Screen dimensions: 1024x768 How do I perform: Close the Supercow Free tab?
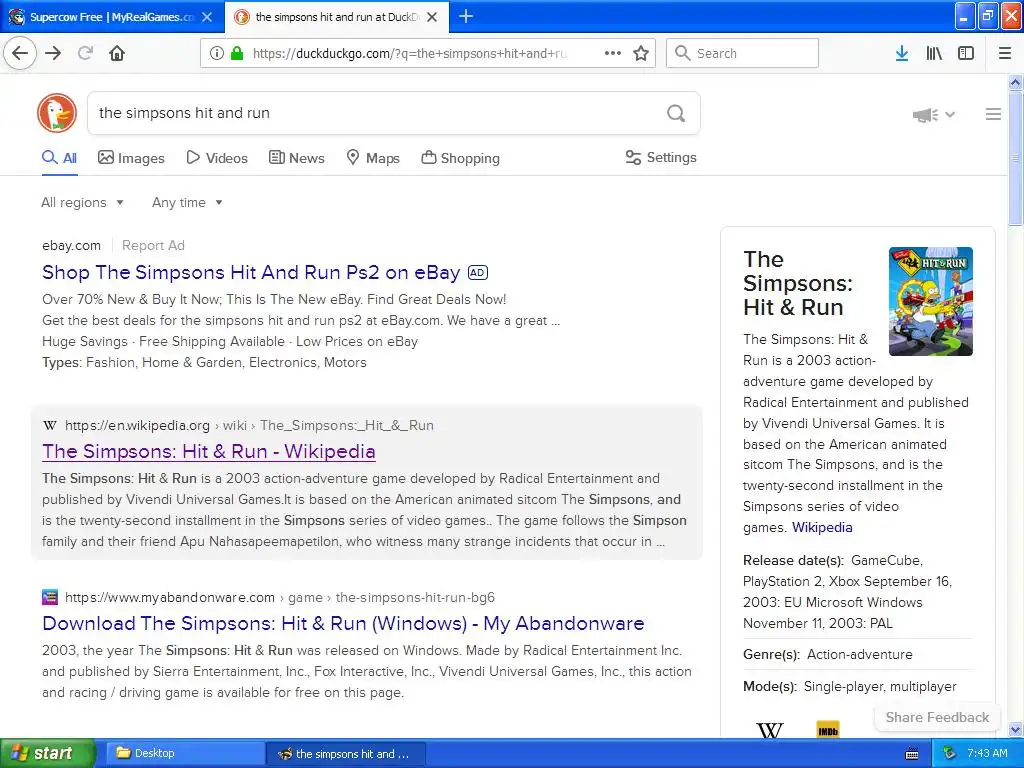[x=207, y=17]
